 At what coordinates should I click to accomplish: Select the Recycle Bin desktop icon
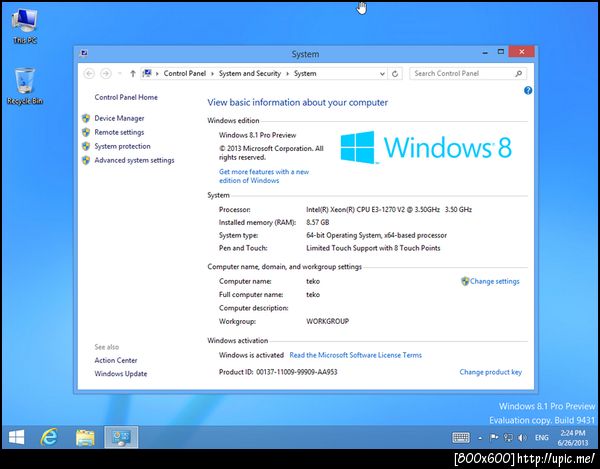click(24, 86)
